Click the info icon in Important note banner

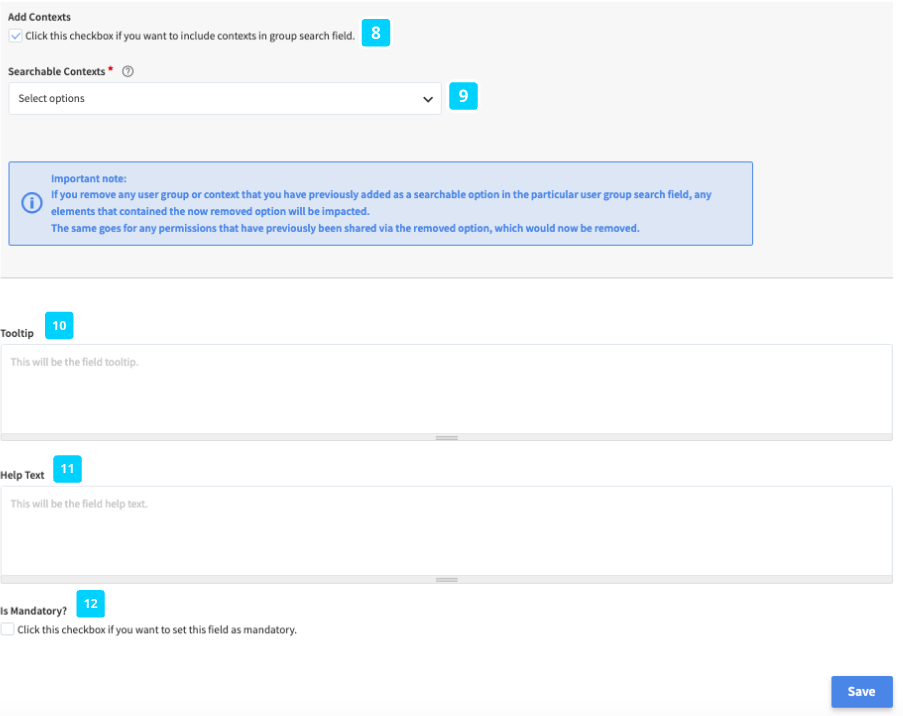32,203
